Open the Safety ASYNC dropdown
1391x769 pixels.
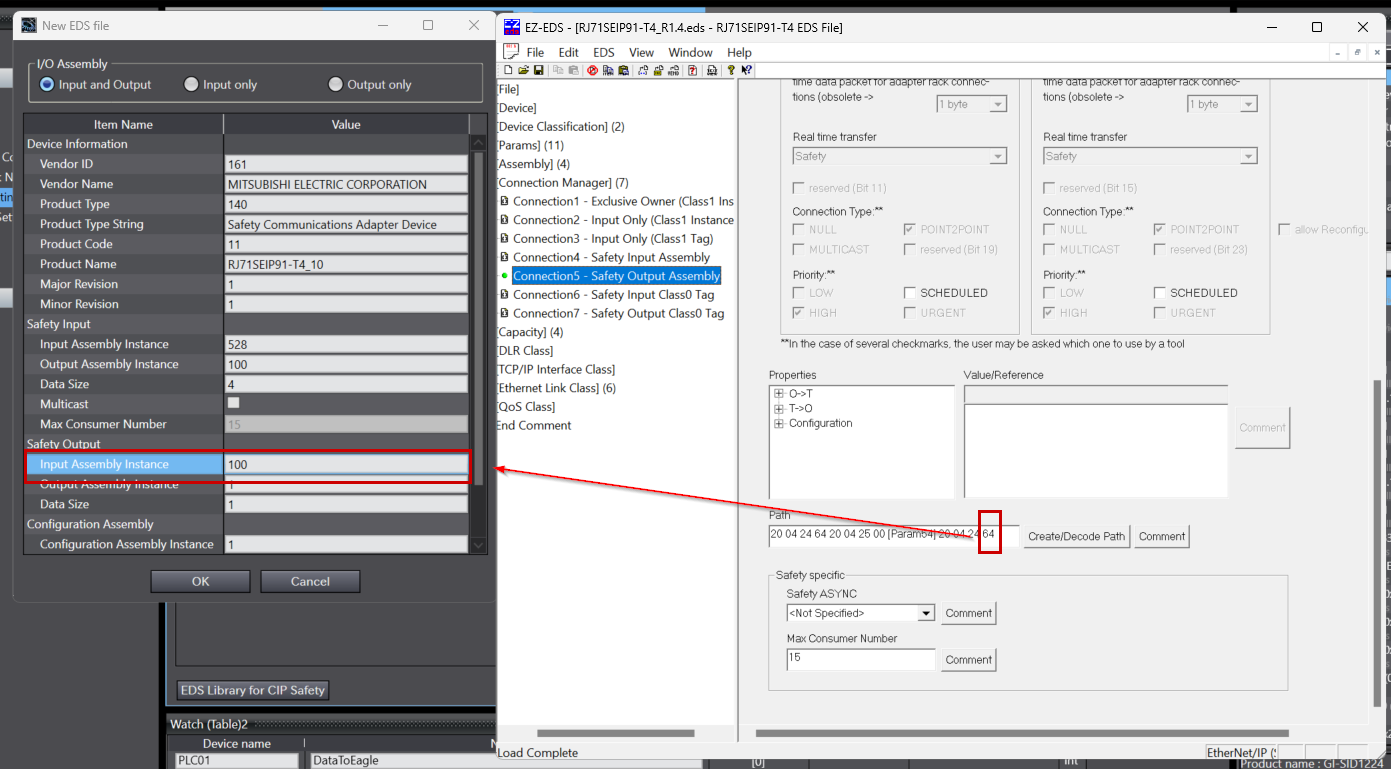point(926,613)
